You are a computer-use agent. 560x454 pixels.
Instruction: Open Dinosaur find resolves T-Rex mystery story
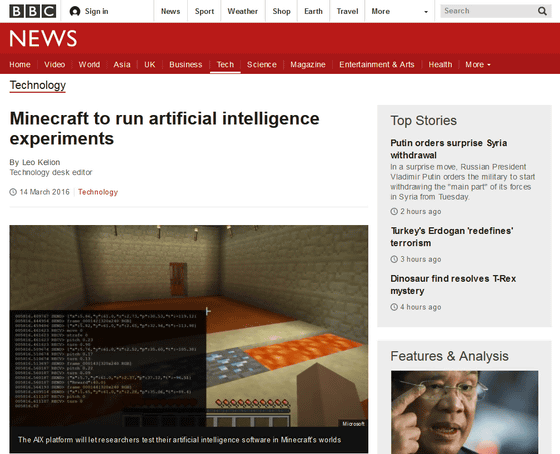453,285
